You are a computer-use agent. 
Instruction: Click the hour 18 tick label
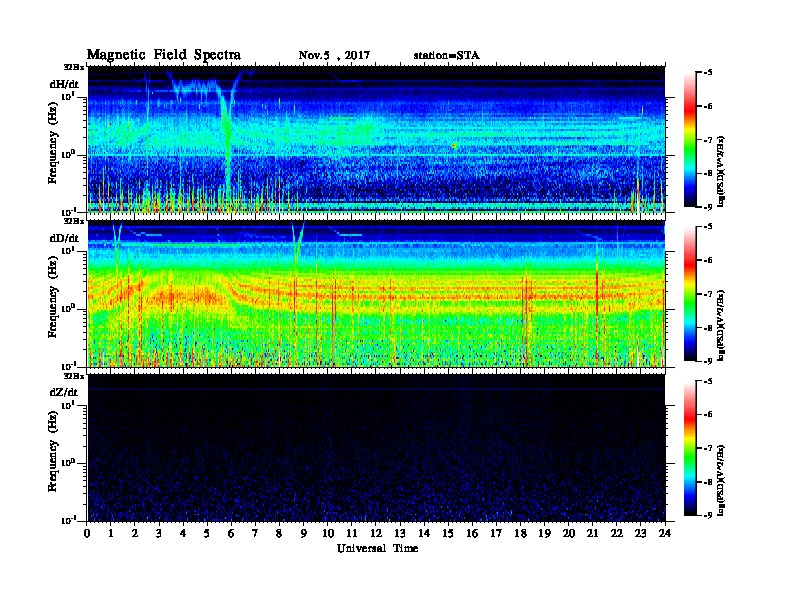click(x=520, y=534)
